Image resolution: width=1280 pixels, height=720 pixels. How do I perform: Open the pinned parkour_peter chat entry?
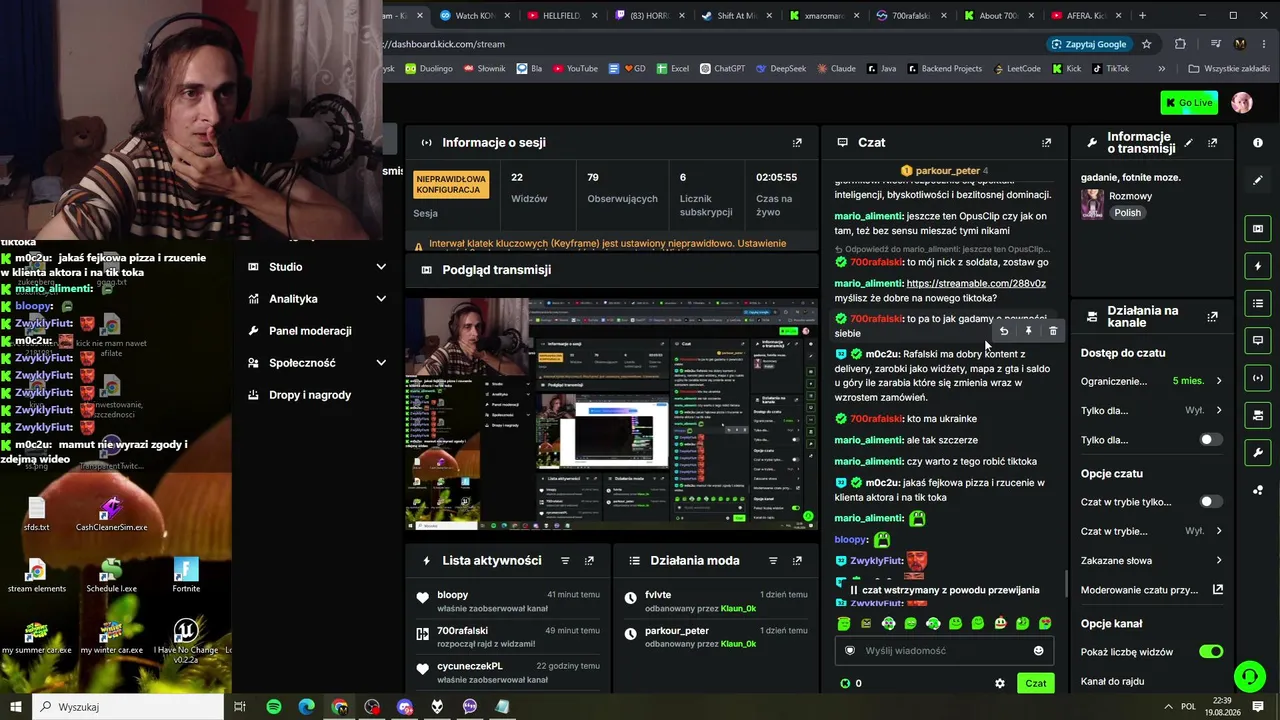click(945, 171)
